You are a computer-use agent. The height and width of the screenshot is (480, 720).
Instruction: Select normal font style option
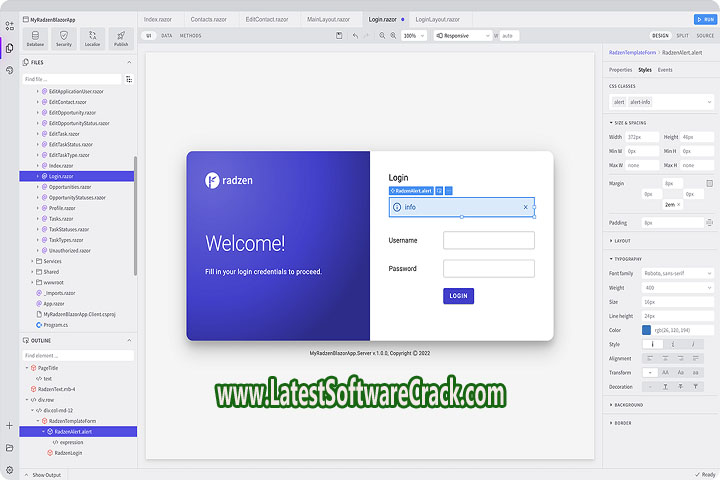coord(652,344)
